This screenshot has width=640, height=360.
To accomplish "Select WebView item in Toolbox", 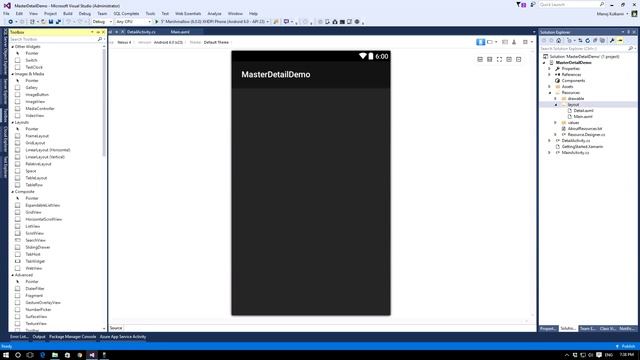I will [33, 268].
